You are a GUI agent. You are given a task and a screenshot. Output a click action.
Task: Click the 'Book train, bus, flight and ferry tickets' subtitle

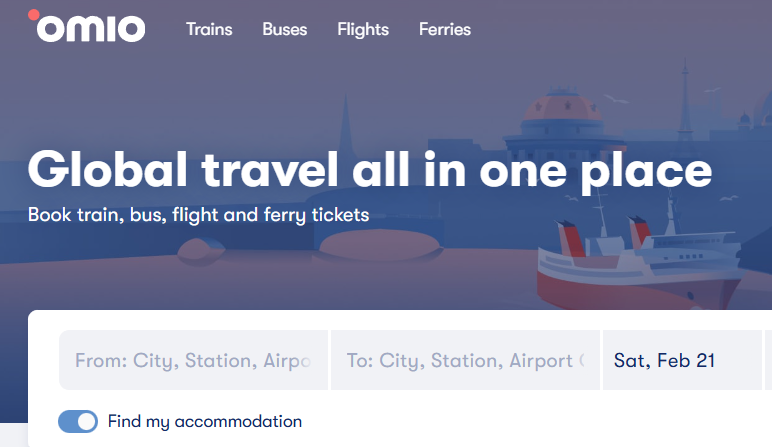coord(199,214)
